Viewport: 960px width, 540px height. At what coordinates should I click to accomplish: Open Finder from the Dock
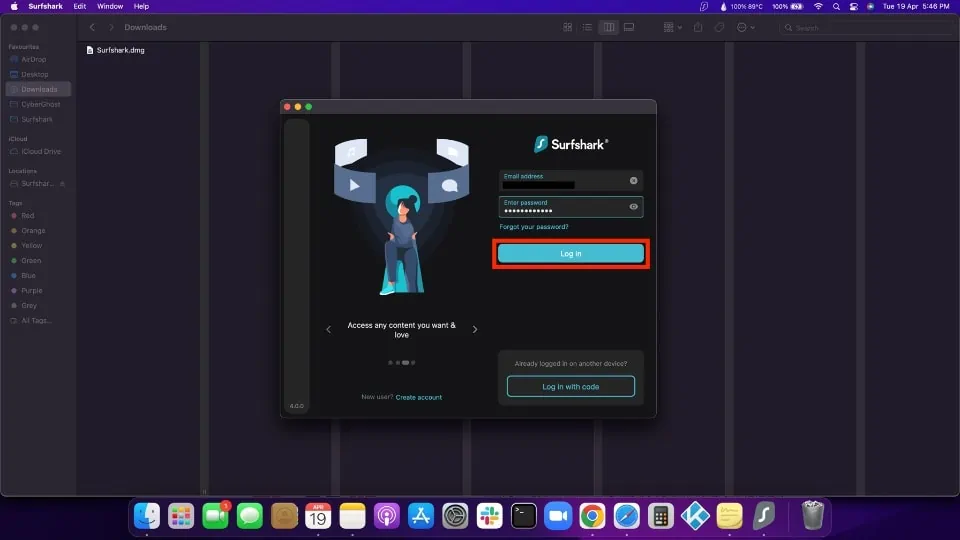coord(147,516)
